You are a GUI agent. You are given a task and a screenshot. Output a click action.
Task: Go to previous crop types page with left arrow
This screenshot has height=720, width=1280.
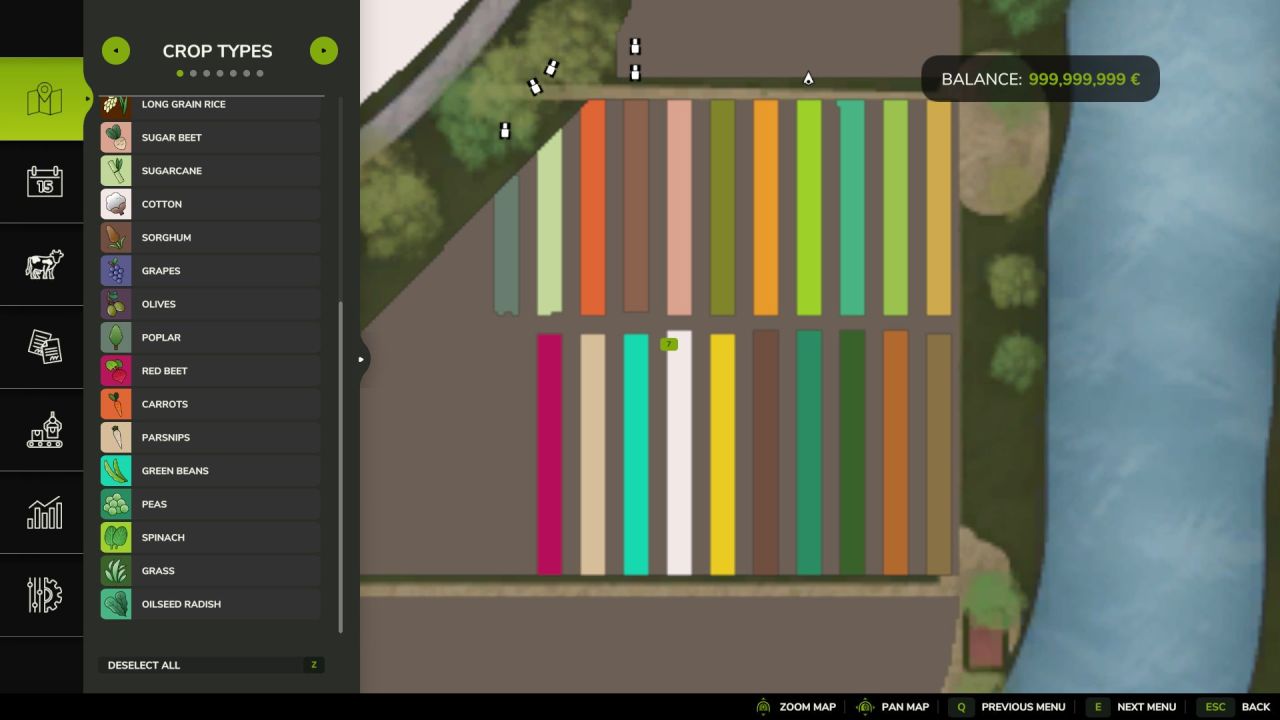pos(116,50)
